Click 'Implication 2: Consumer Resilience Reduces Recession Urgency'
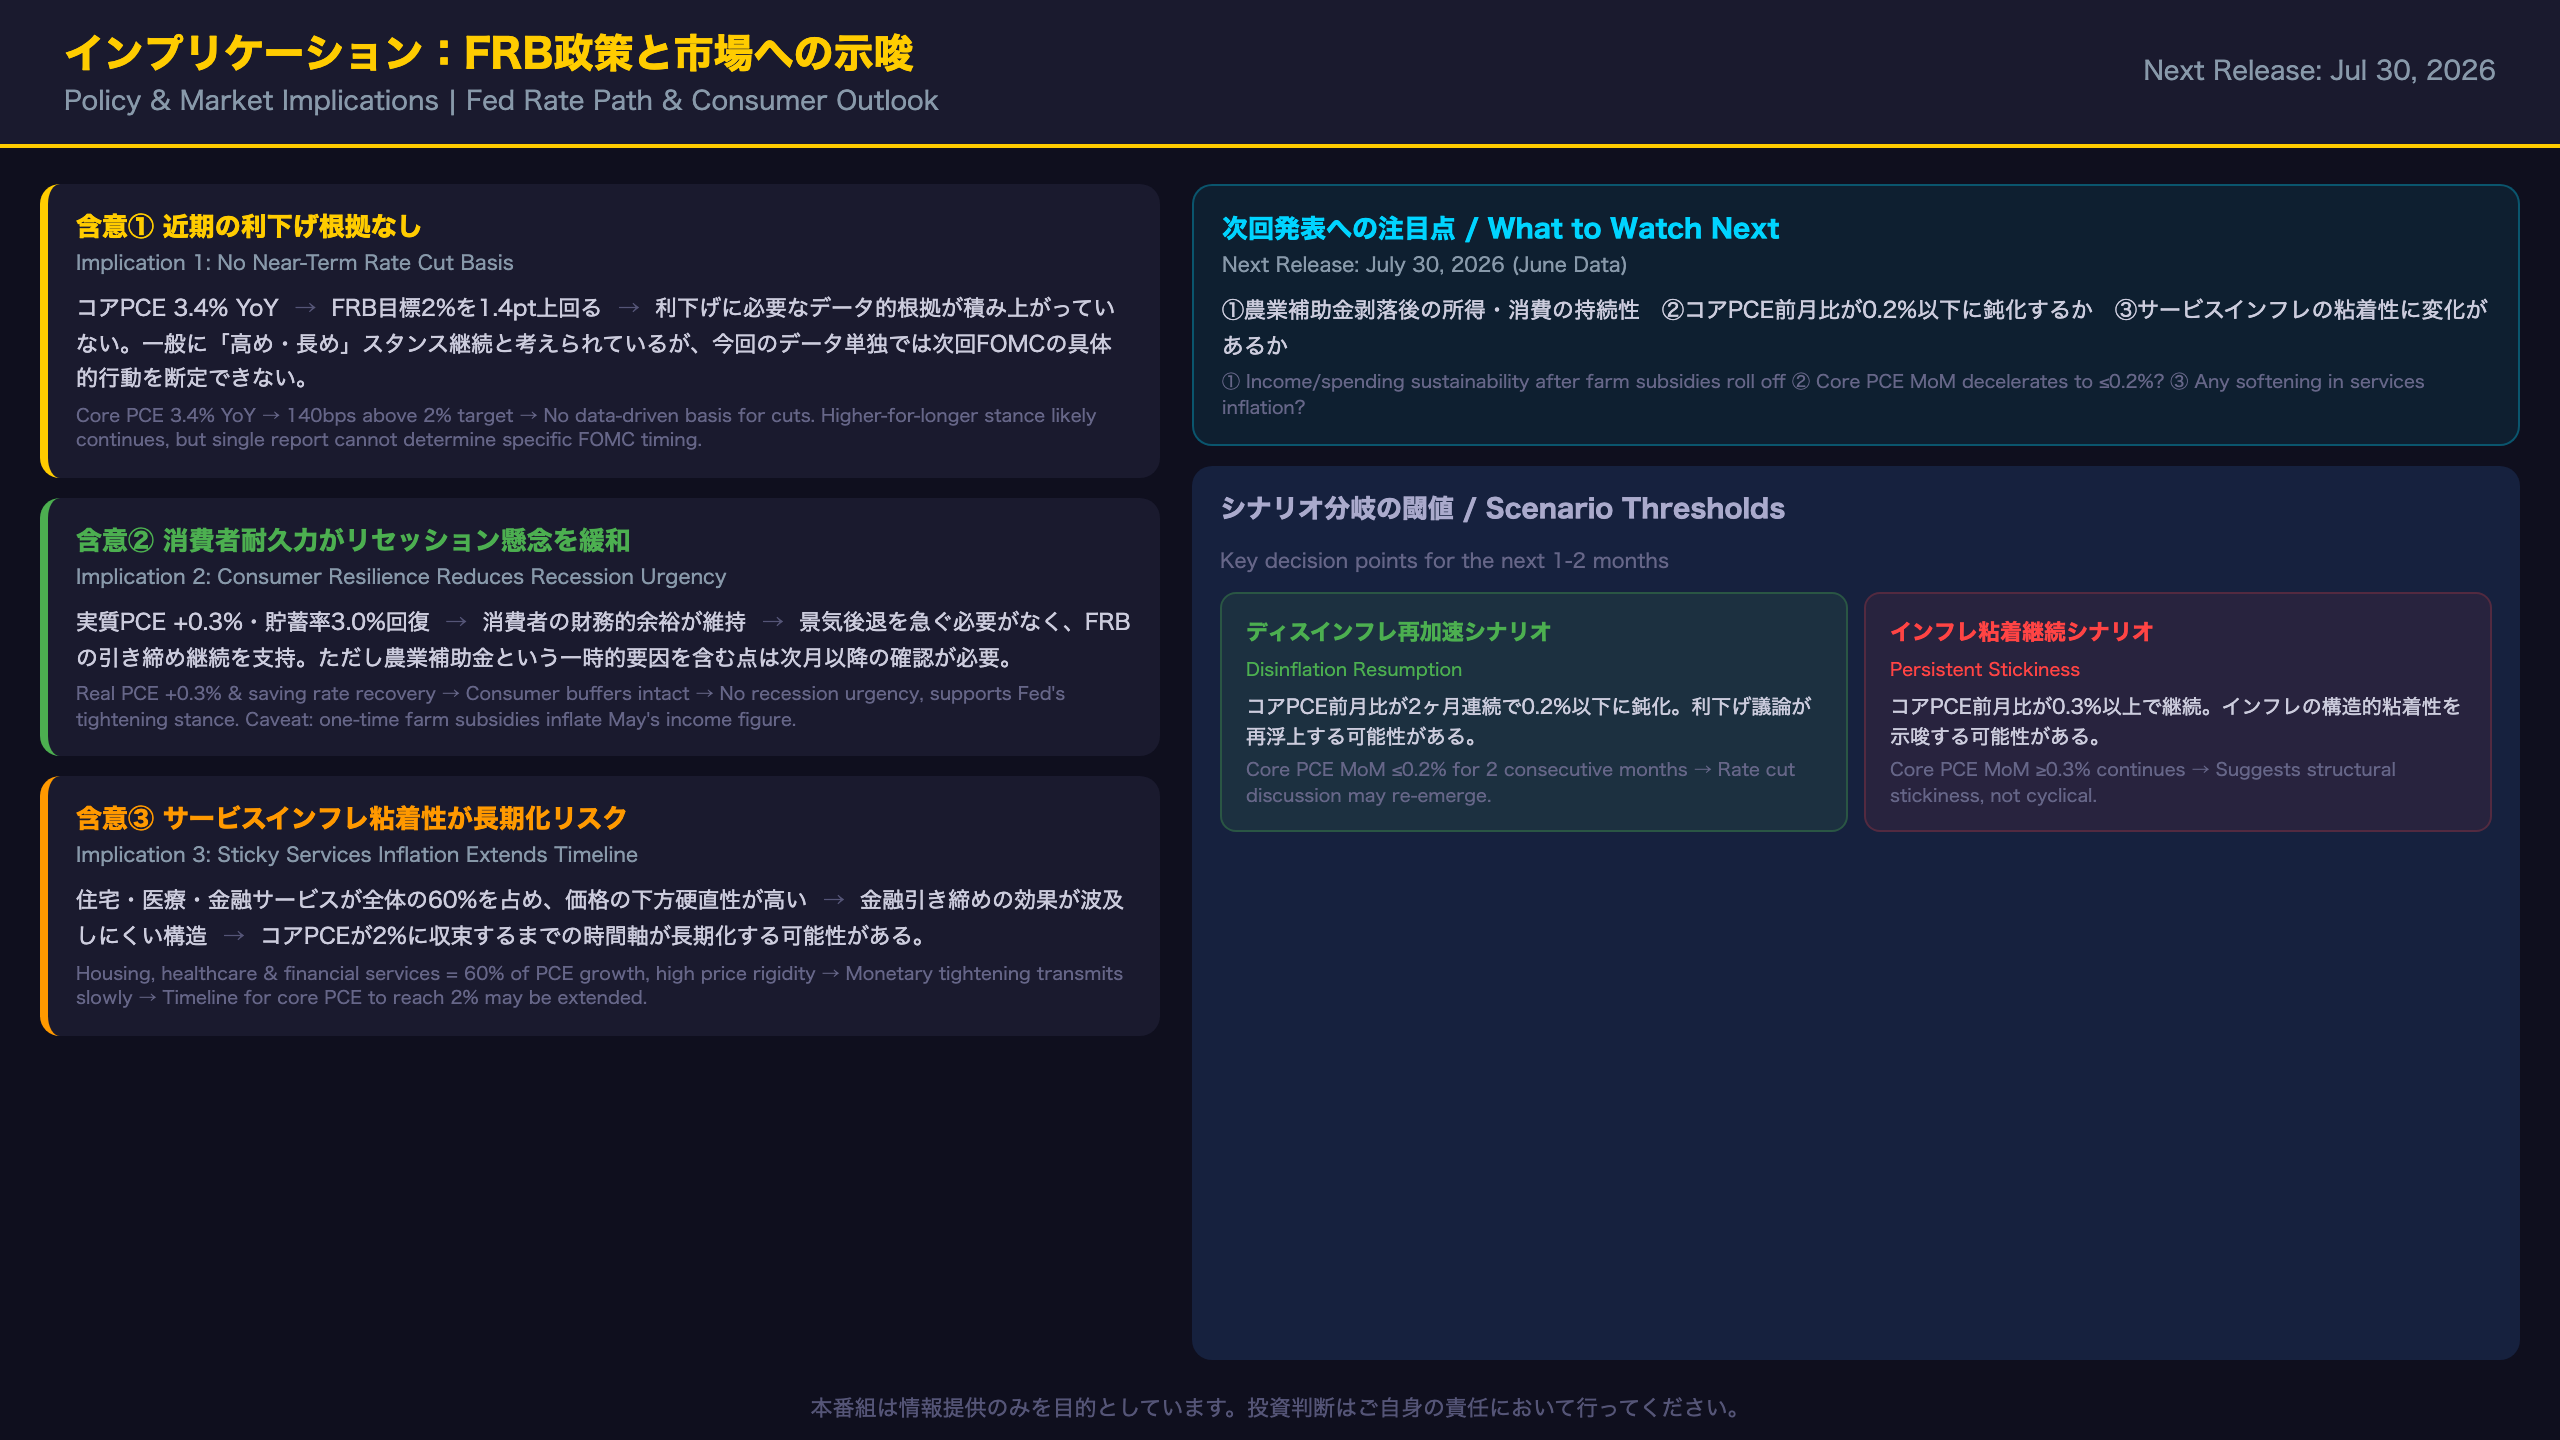 pos(401,577)
